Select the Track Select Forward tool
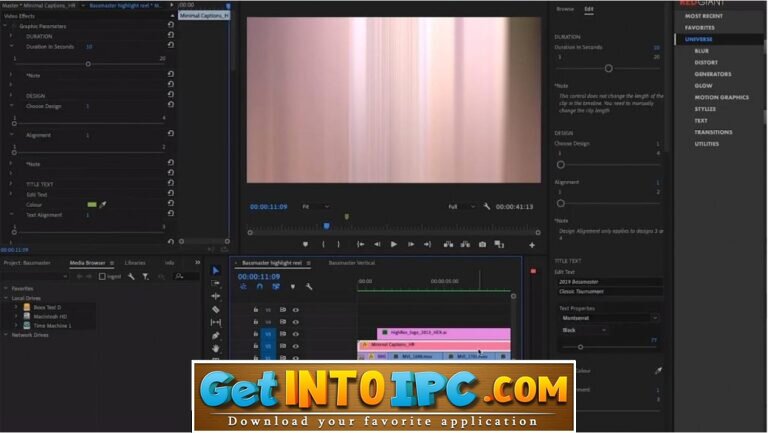The width and height of the screenshot is (768, 433). coord(216,283)
